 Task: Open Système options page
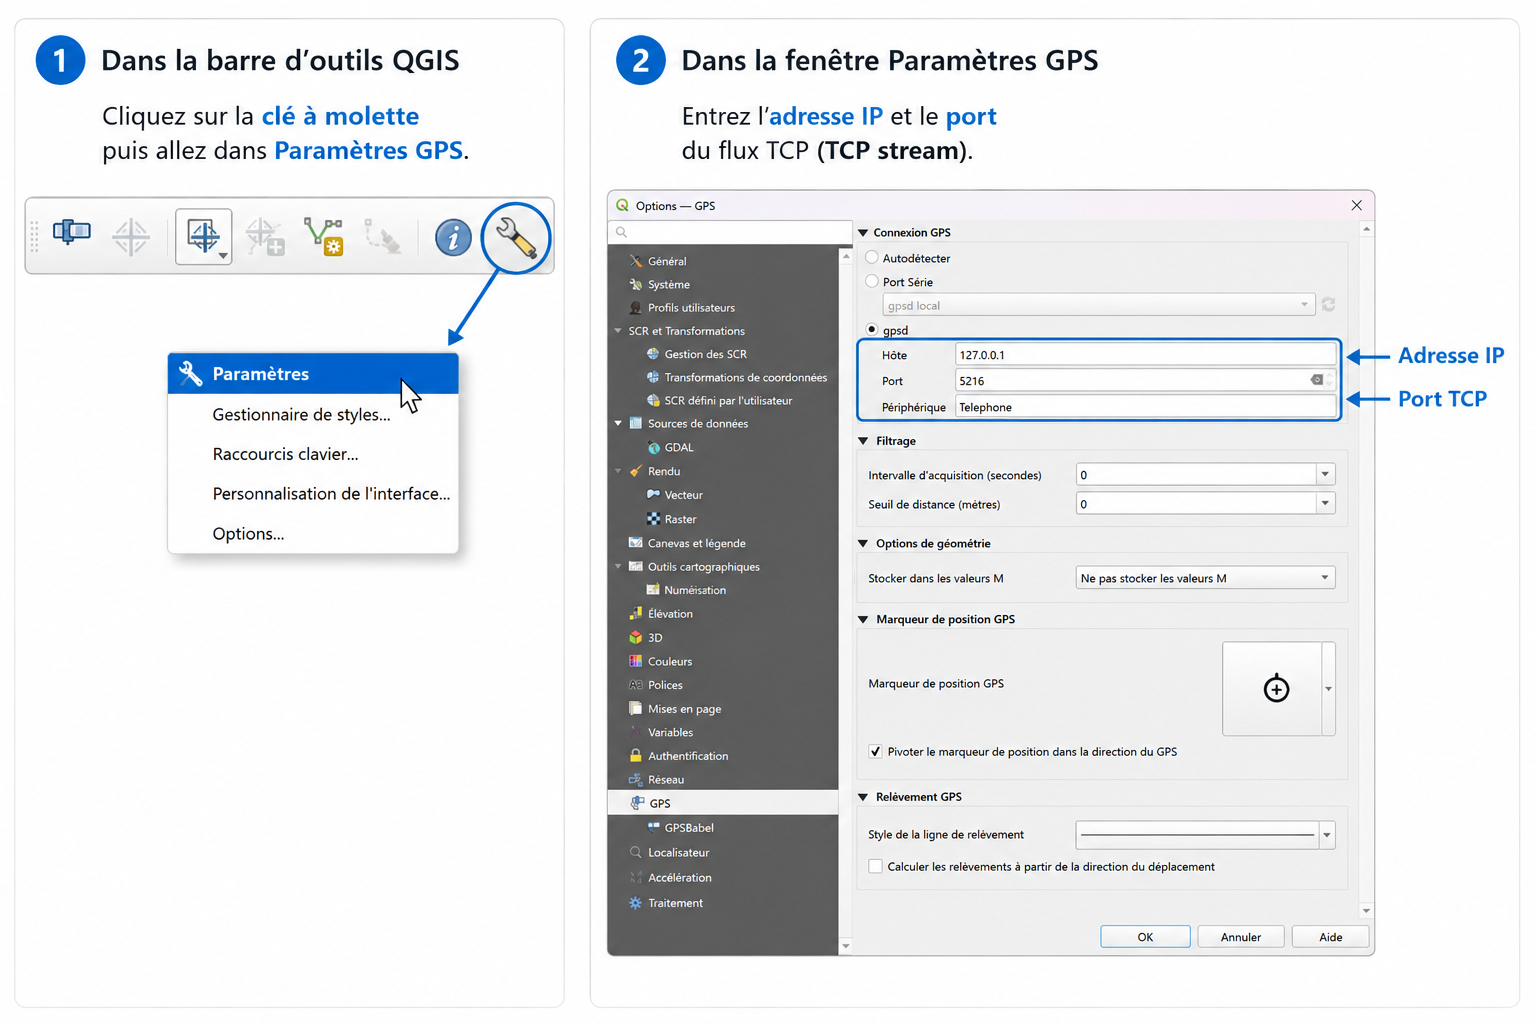tap(668, 285)
